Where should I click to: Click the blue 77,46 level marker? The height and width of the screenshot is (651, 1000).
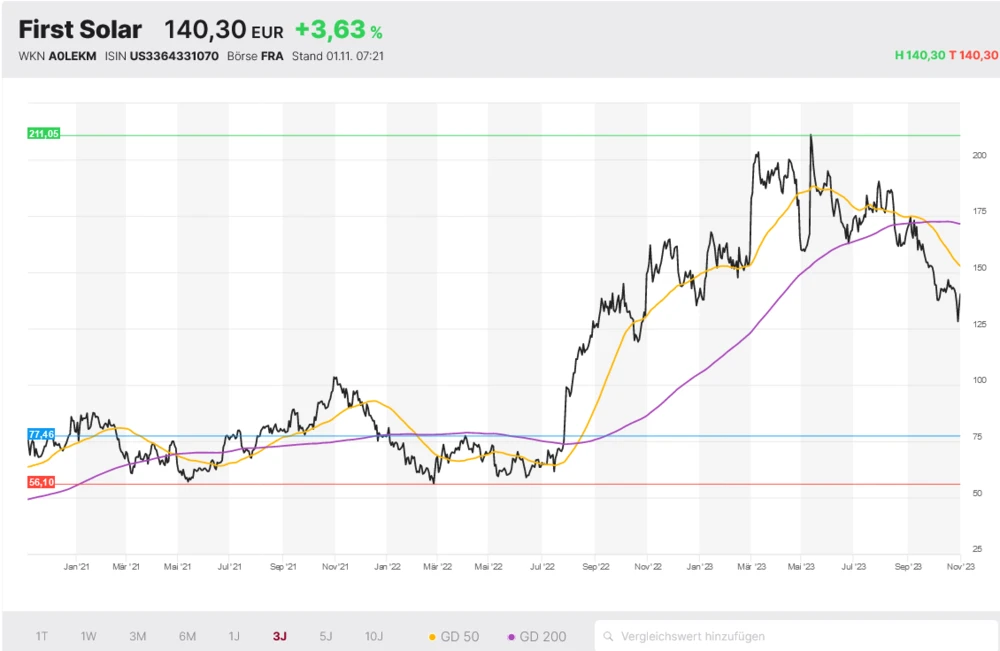[41, 436]
